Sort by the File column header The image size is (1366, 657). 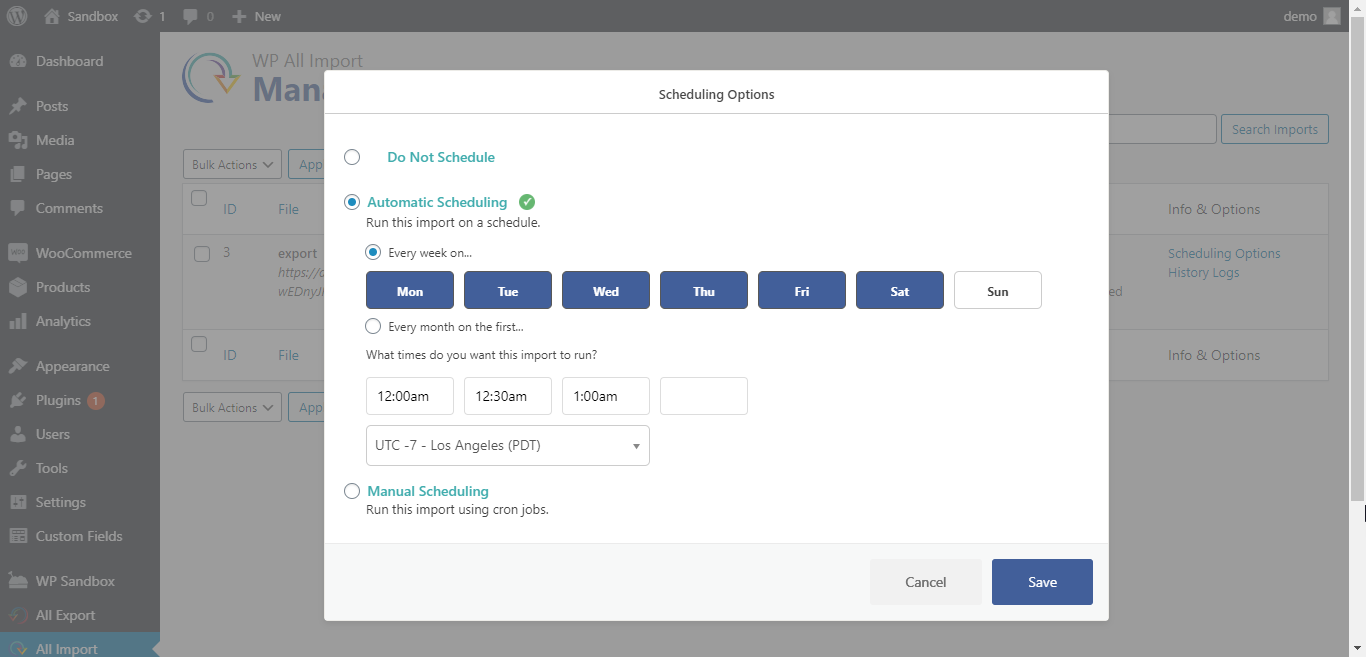(x=288, y=209)
